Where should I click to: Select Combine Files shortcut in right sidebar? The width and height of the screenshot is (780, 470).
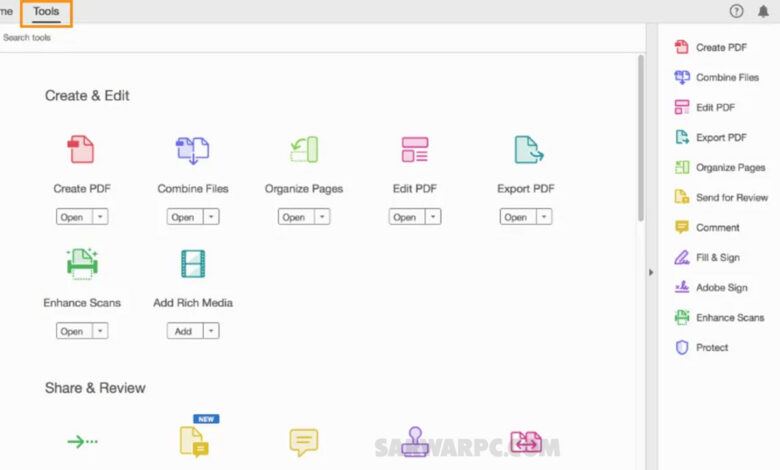point(717,77)
